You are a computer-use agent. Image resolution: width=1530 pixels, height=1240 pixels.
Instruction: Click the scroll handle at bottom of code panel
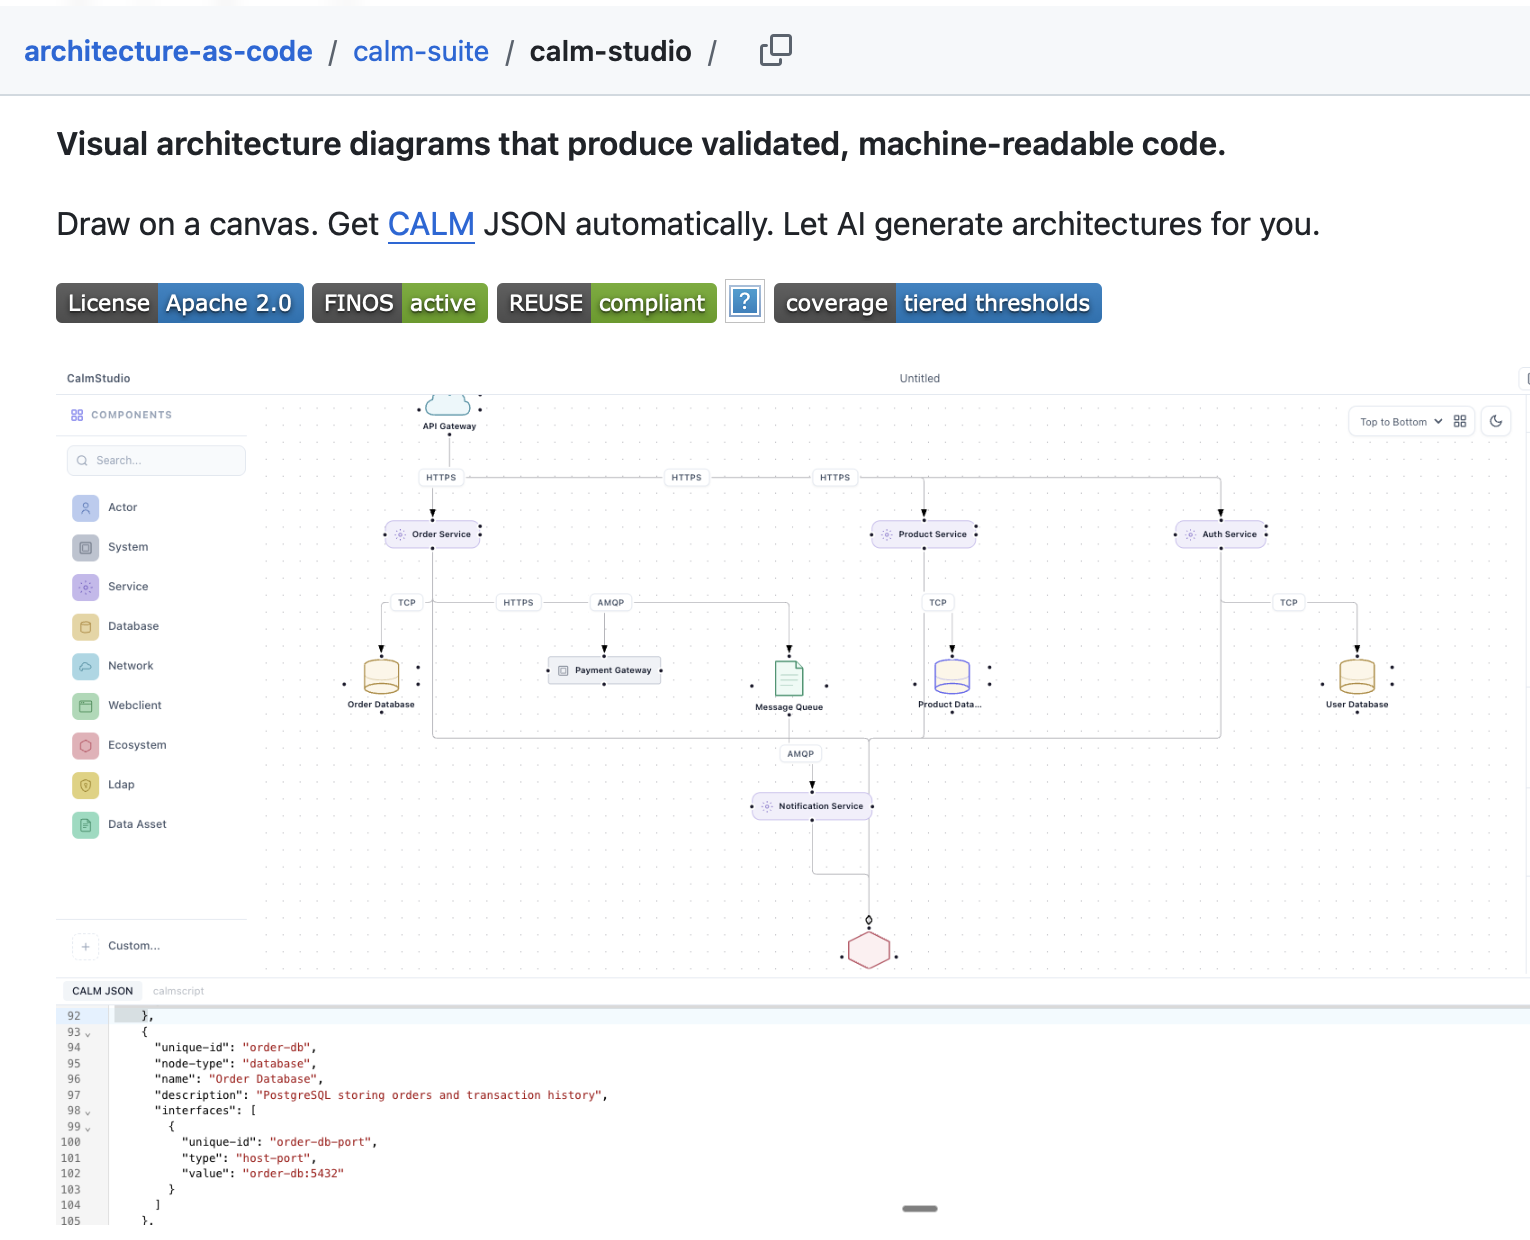click(x=919, y=1209)
